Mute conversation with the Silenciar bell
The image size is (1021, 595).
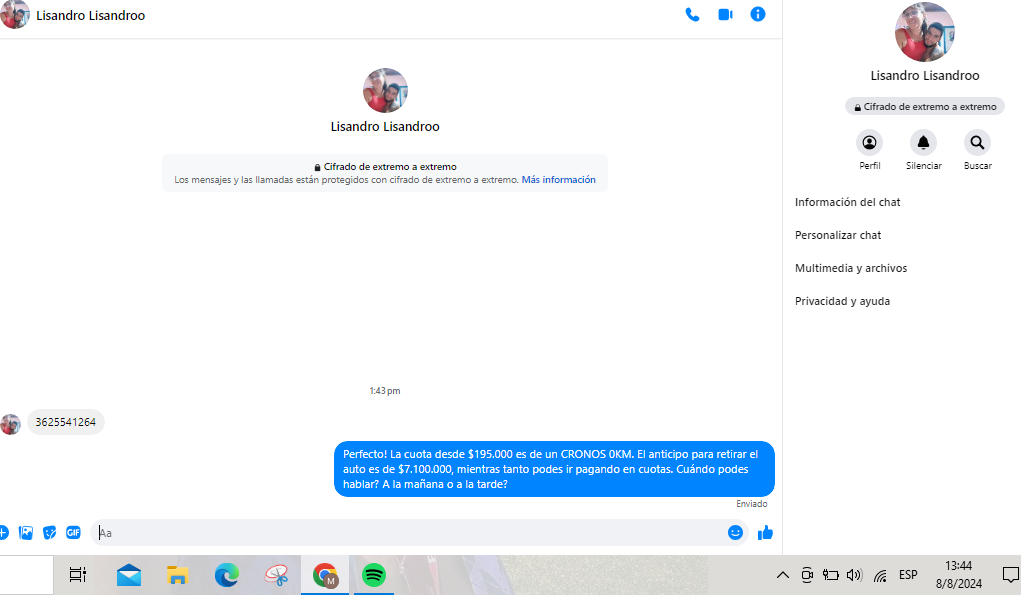923,143
